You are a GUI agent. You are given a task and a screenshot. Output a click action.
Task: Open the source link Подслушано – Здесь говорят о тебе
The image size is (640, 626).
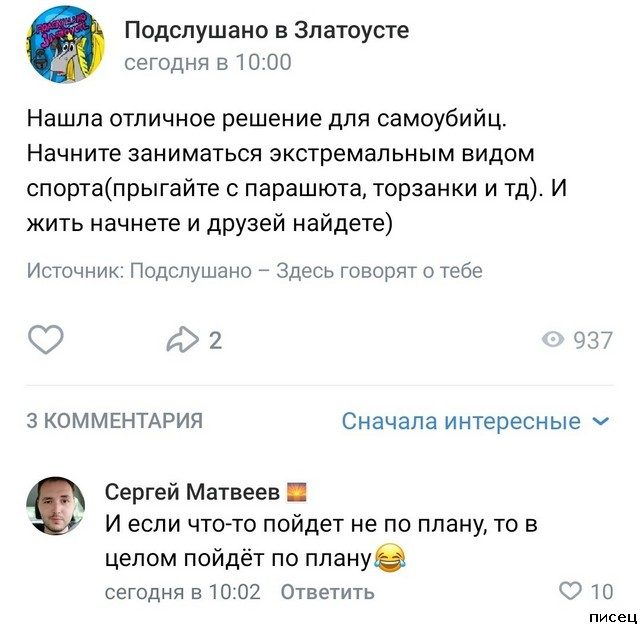coord(307,271)
